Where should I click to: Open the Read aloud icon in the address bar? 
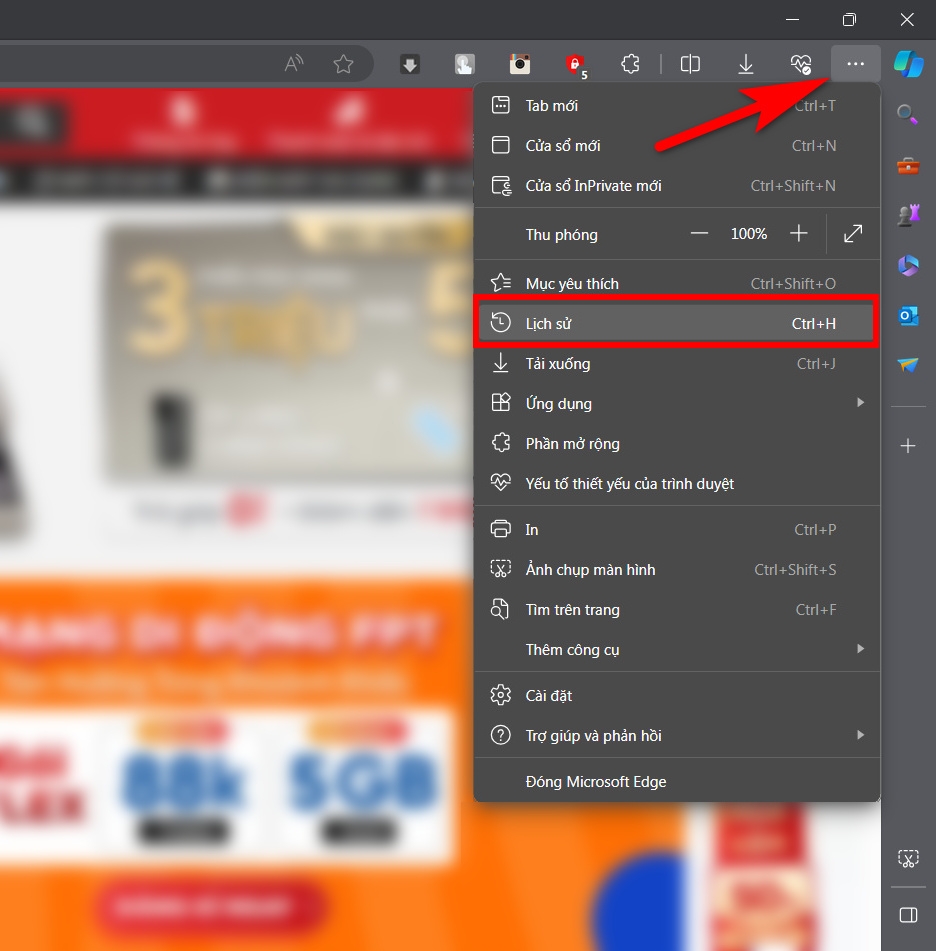(294, 64)
